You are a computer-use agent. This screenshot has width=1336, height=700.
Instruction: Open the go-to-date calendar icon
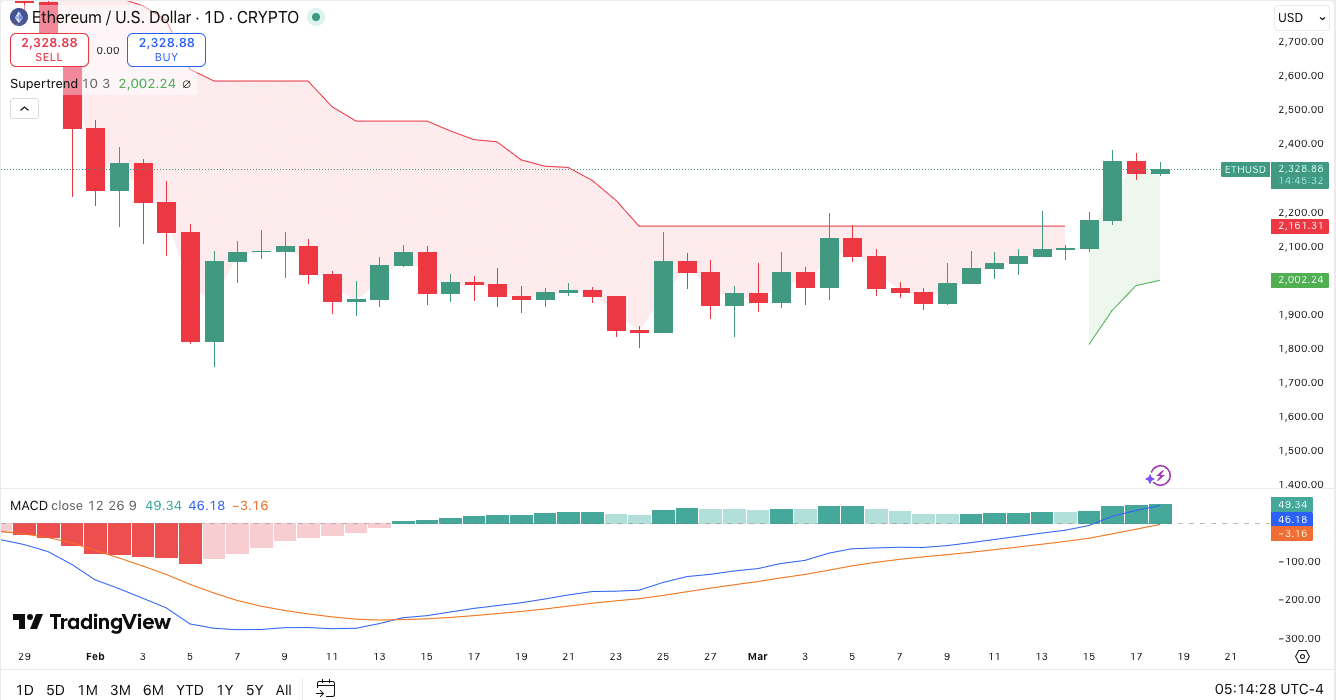click(325, 689)
